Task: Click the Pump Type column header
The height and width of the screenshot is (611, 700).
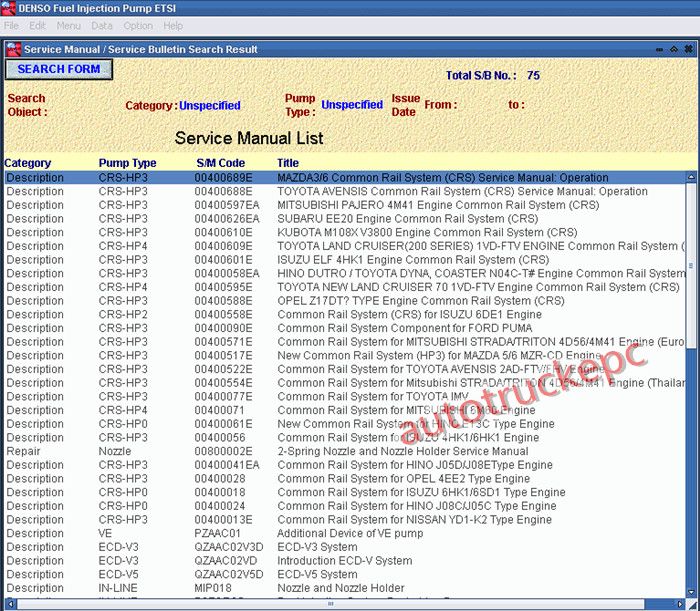Action: point(127,163)
